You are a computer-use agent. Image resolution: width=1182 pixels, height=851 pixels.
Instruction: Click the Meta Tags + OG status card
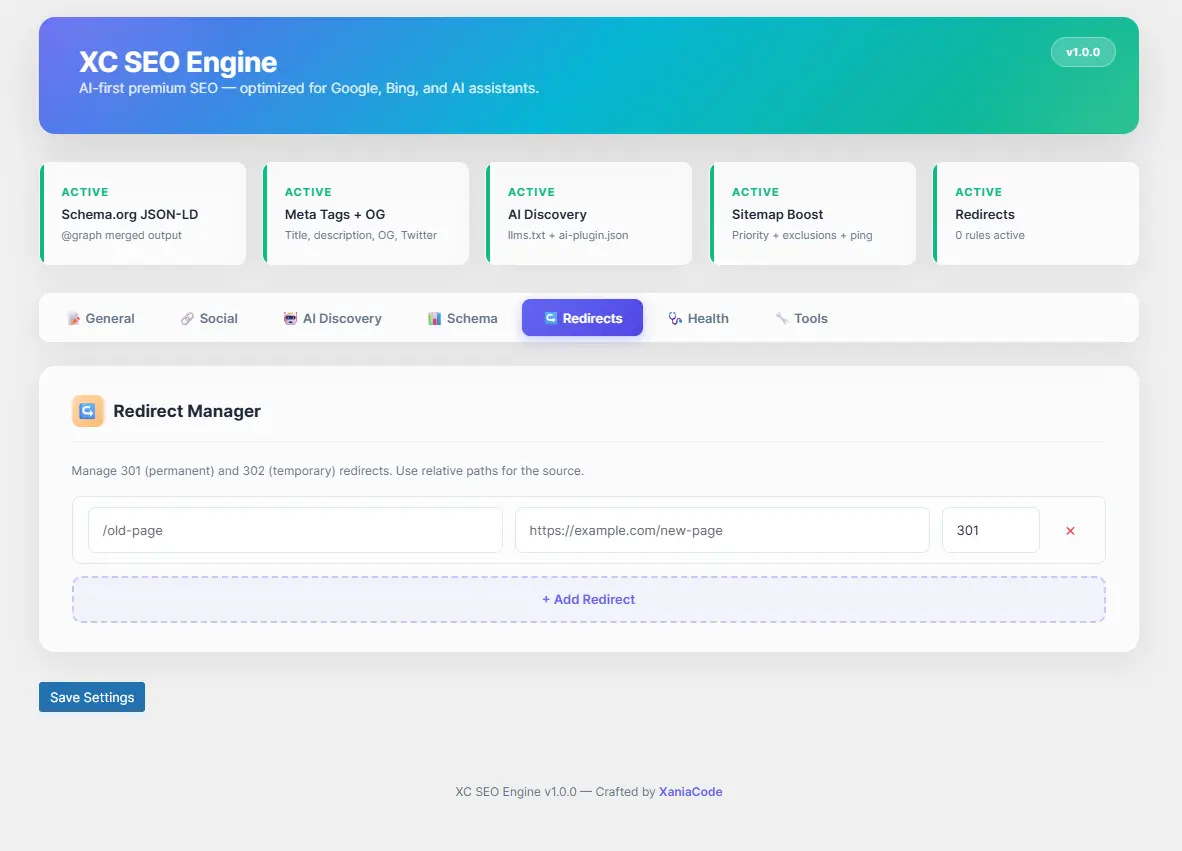pyautogui.click(x=366, y=213)
